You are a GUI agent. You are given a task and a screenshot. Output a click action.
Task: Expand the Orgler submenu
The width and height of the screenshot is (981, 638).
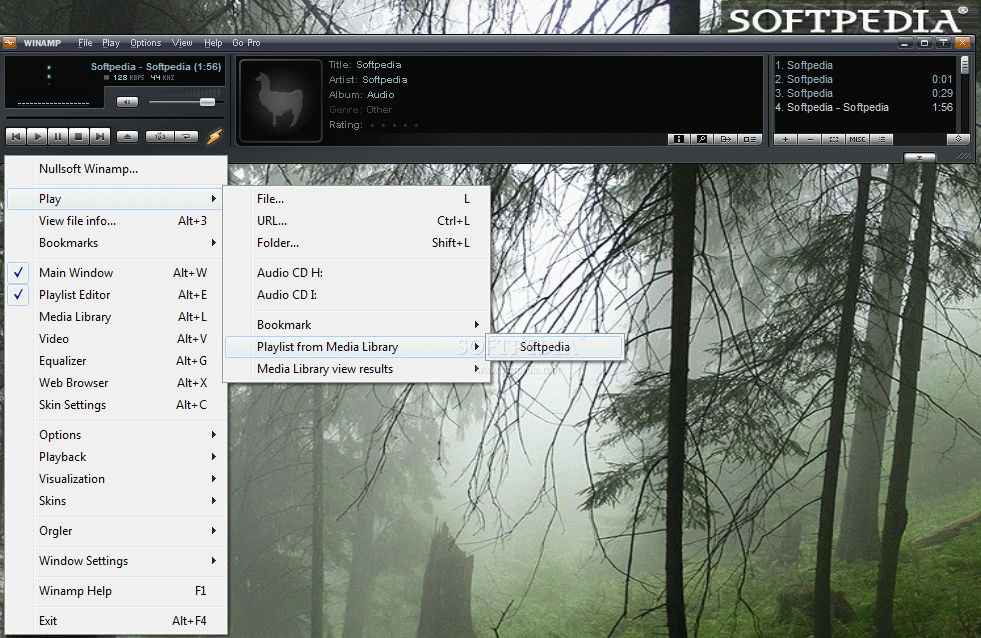(116, 530)
